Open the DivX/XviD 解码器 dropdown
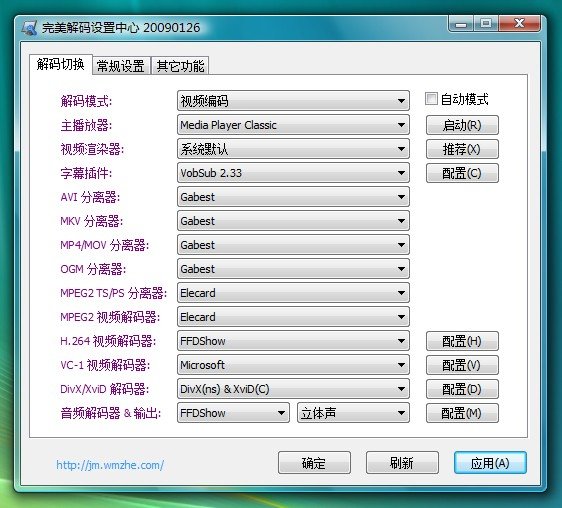562x508 pixels. click(293, 389)
